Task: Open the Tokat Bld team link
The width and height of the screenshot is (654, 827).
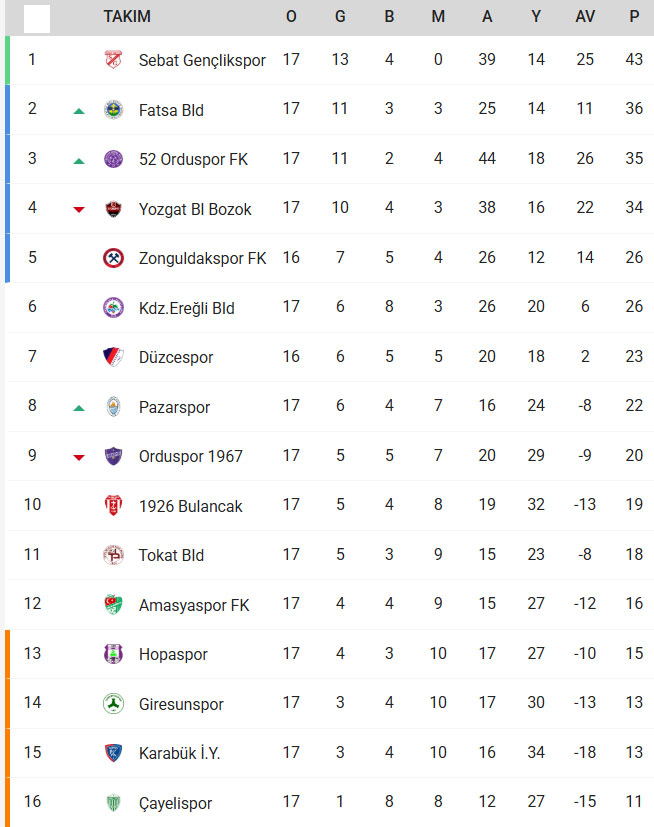Action: point(171,555)
